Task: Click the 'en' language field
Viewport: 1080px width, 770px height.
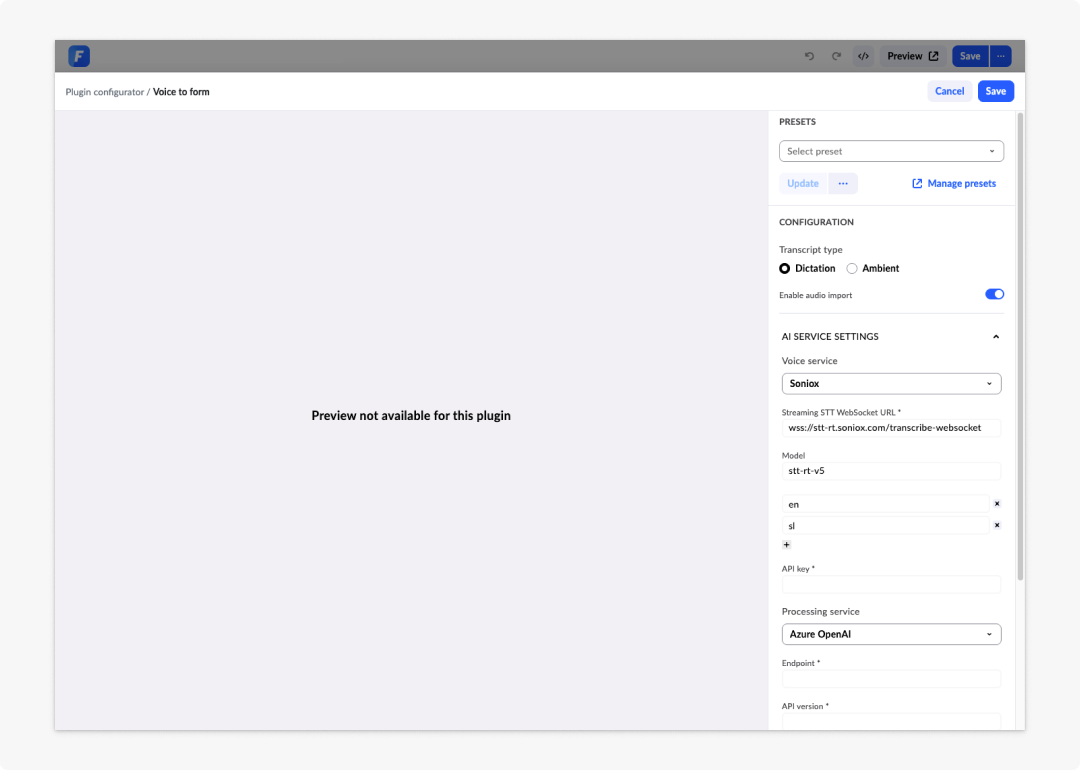Action: [885, 504]
